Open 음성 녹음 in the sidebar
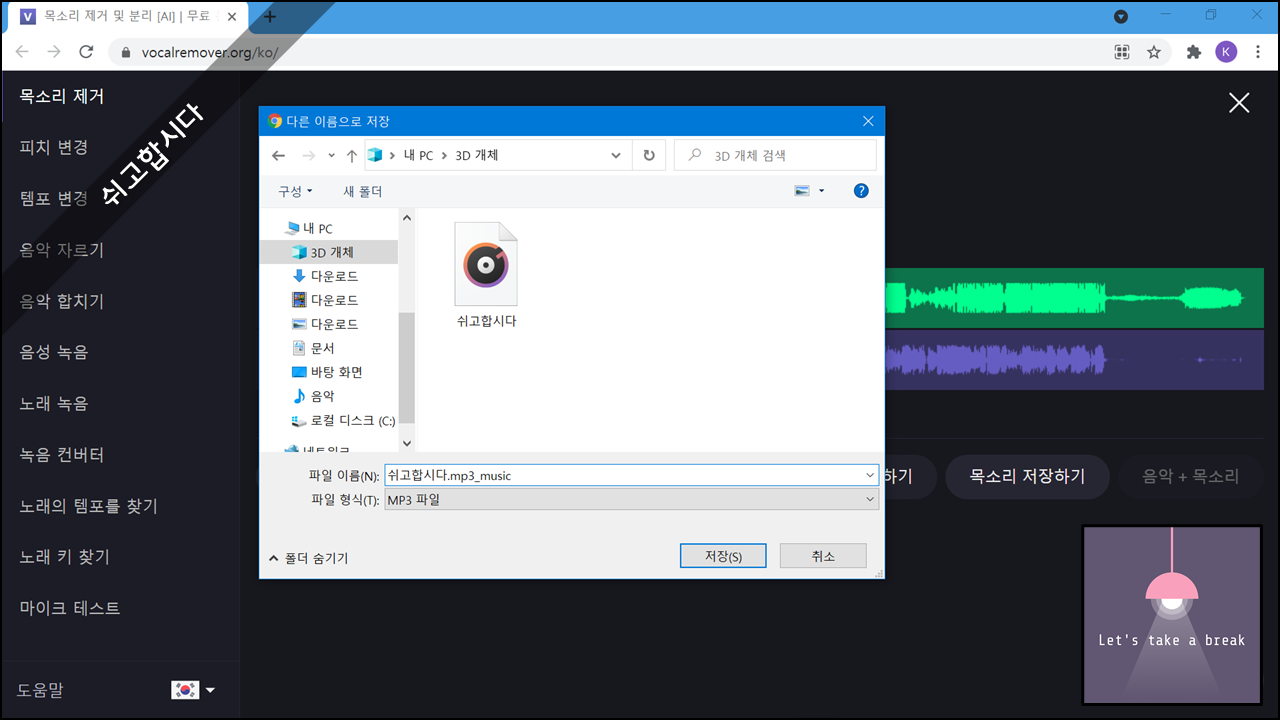 click(54, 352)
